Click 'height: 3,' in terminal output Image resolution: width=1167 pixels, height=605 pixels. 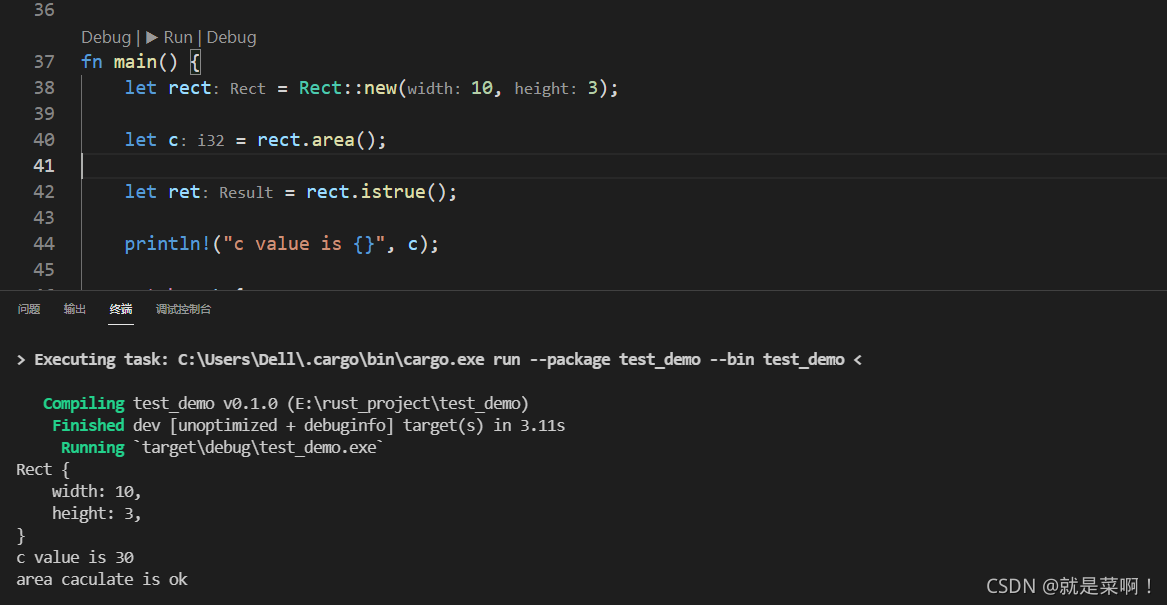click(x=96, y=513)
